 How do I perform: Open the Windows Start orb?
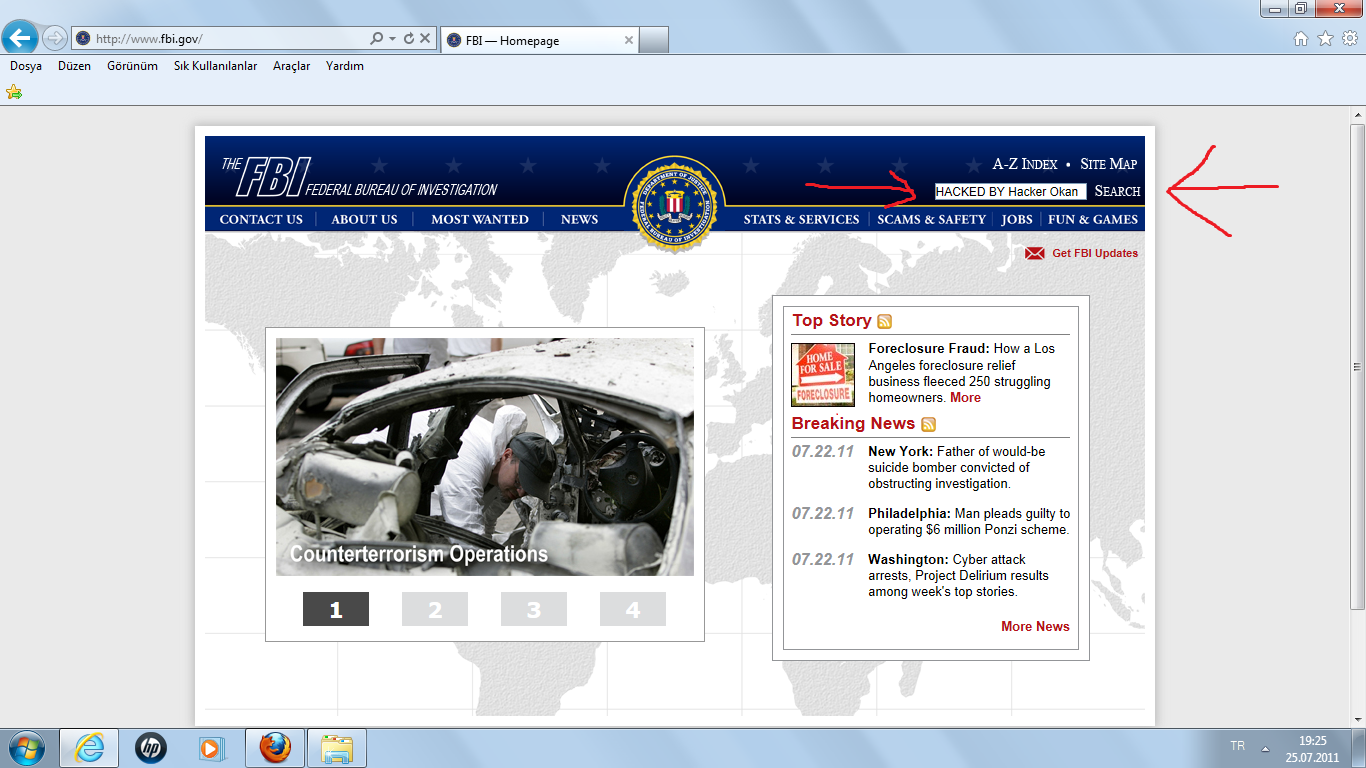(x=25, y=748)
